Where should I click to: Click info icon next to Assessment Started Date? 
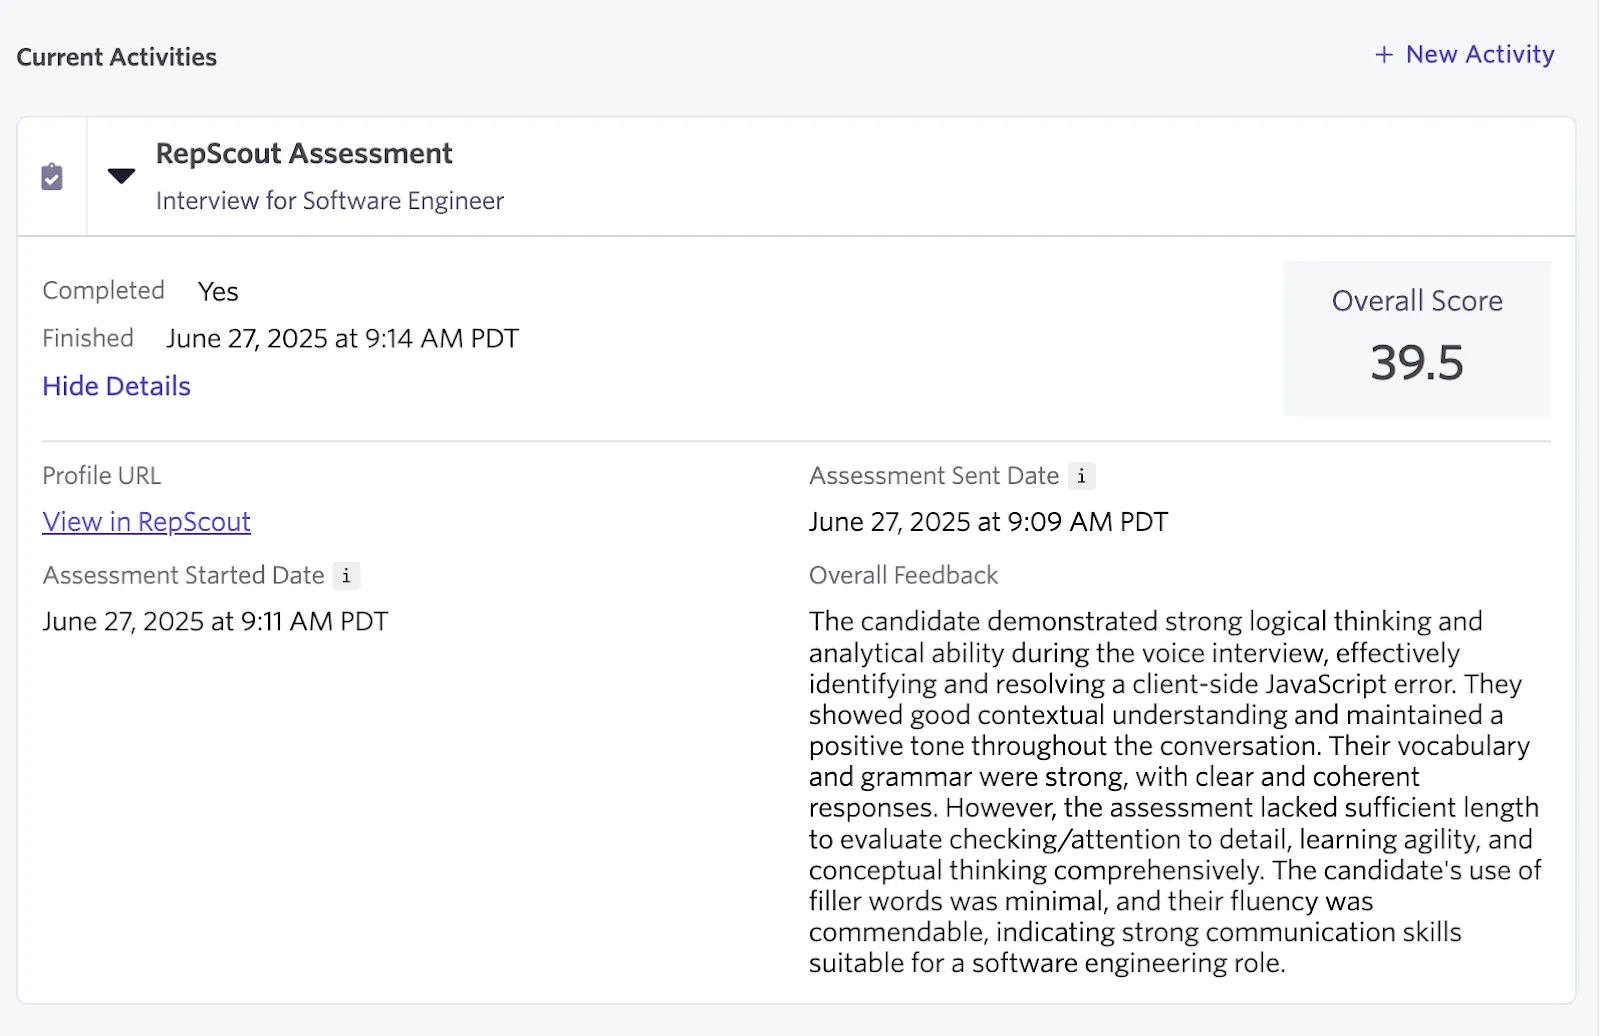[x=346, y=576]
